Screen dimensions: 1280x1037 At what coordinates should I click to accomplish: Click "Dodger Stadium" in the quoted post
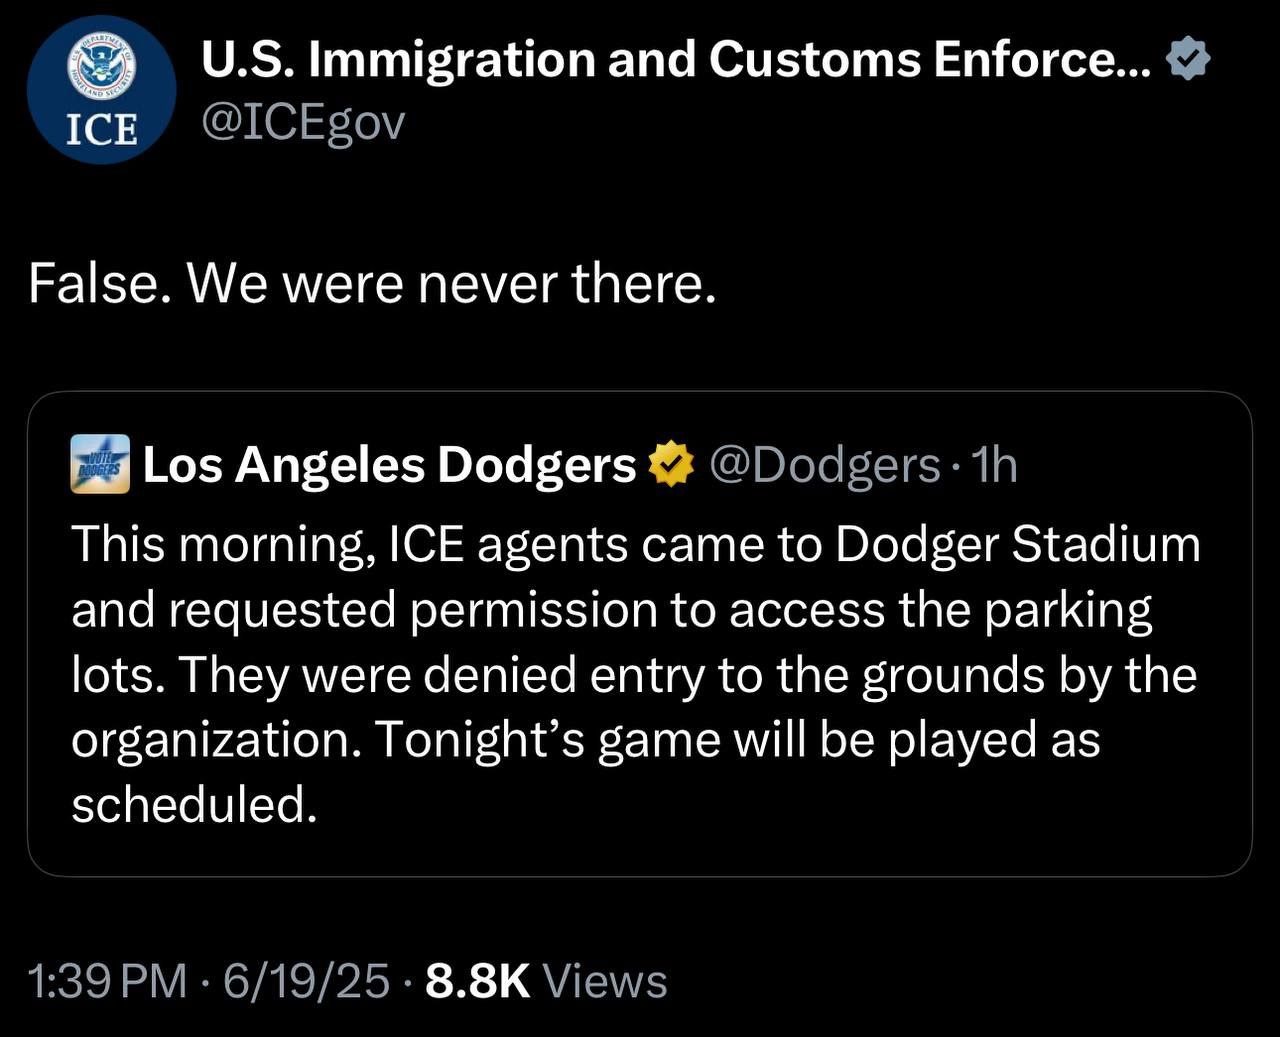[1017, 545]
